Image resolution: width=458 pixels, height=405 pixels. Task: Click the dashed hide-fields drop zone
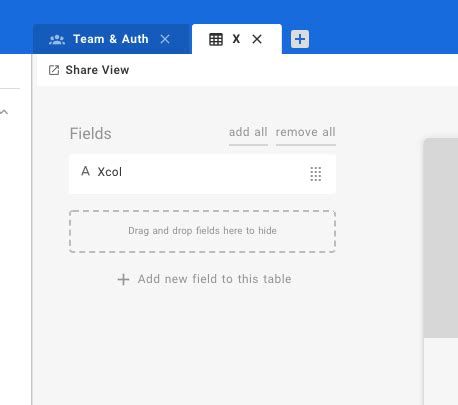coord(202,231)
